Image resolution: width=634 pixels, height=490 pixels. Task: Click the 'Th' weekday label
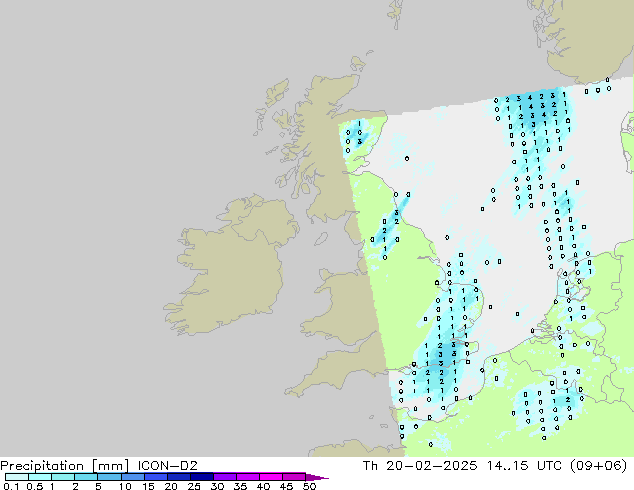pyautogui.click(x=370, y=466)
